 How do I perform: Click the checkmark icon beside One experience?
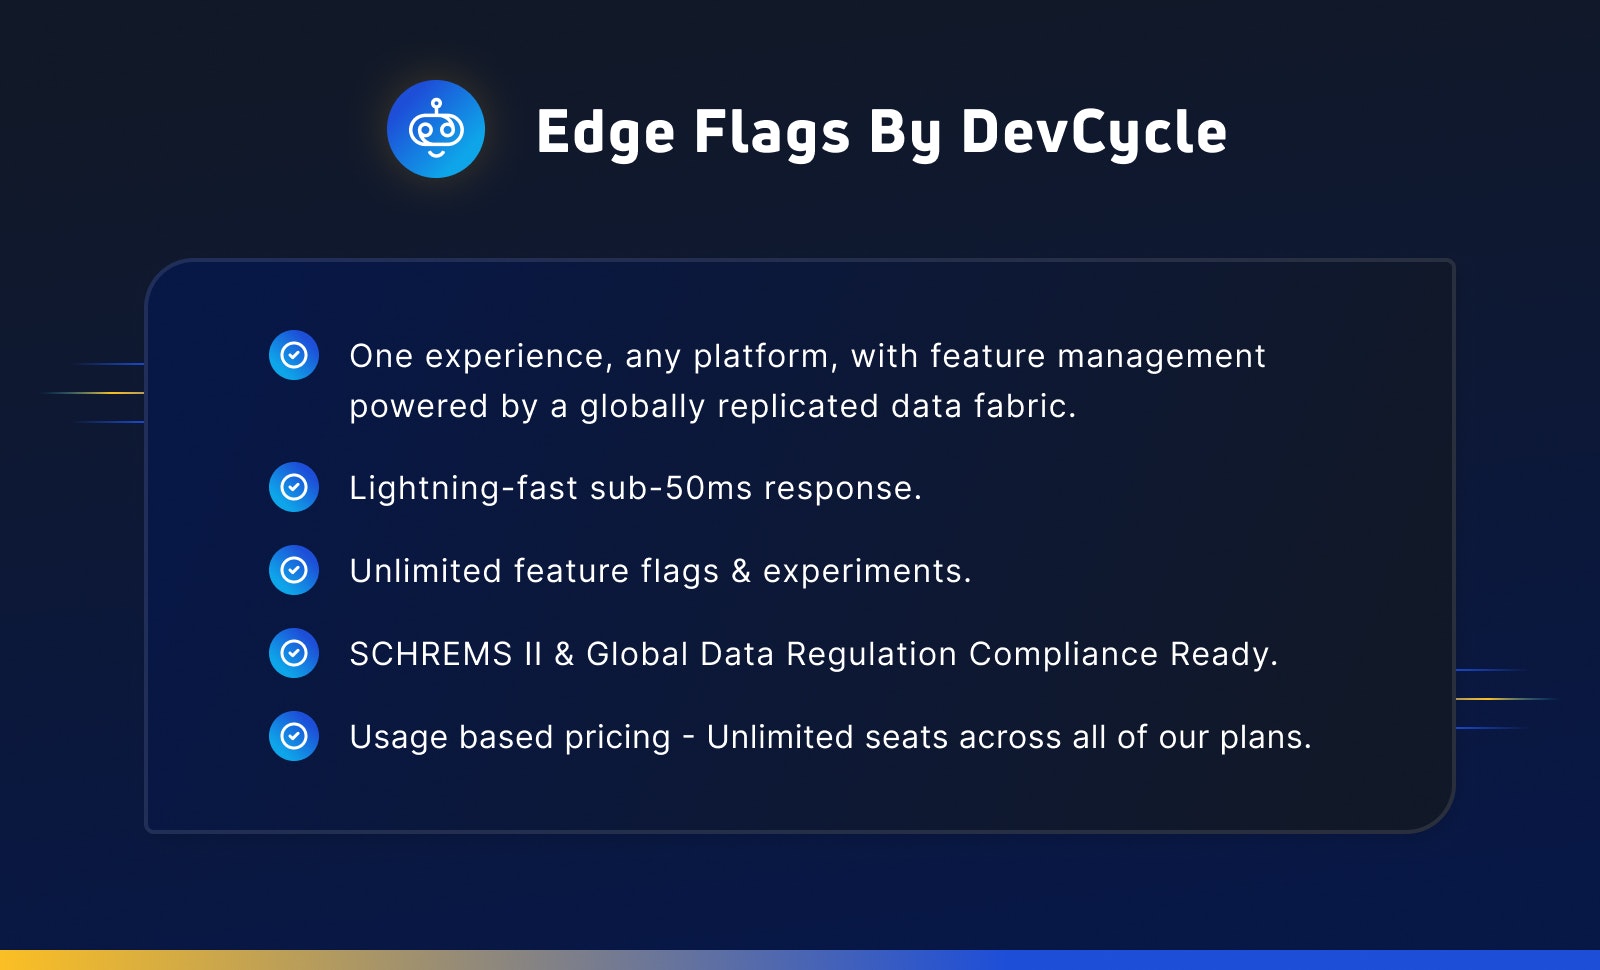(294, 355)
